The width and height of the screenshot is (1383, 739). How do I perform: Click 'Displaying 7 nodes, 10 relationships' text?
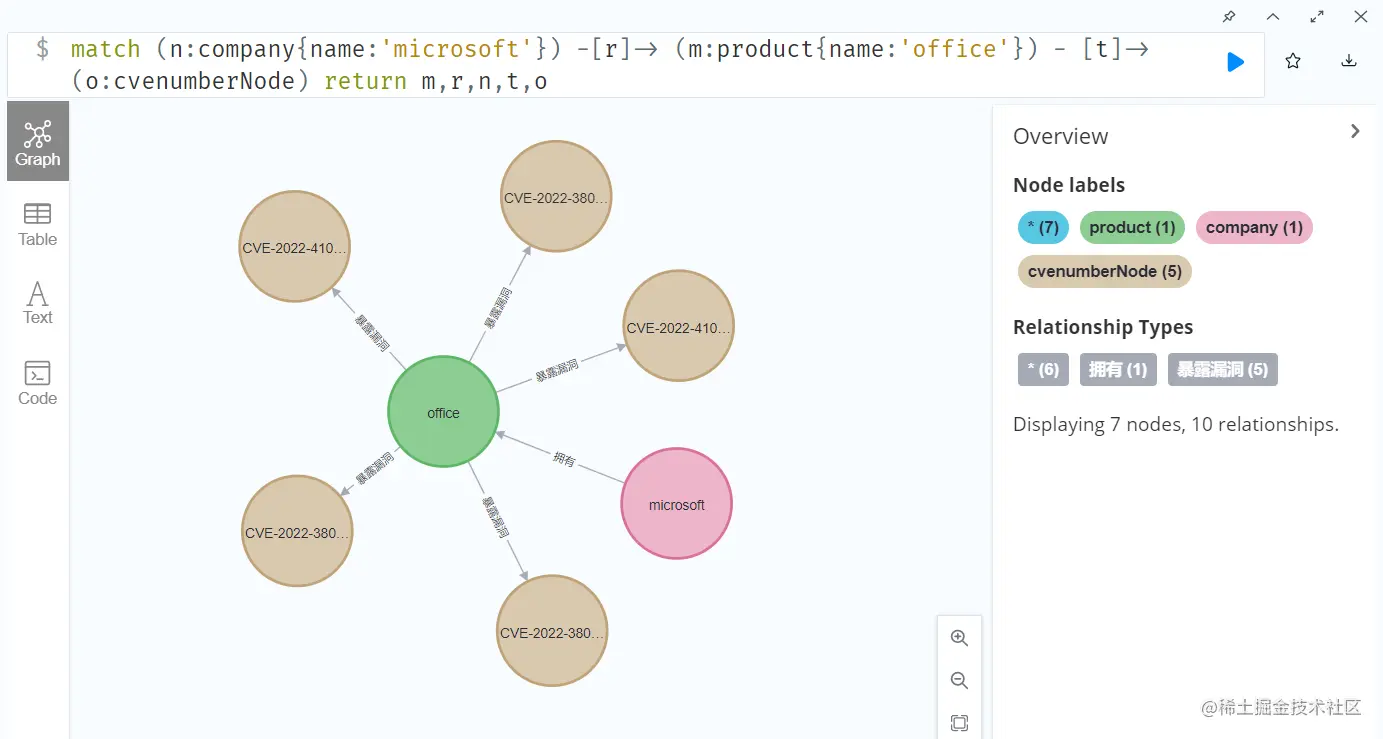click(x=1176, y=424)
